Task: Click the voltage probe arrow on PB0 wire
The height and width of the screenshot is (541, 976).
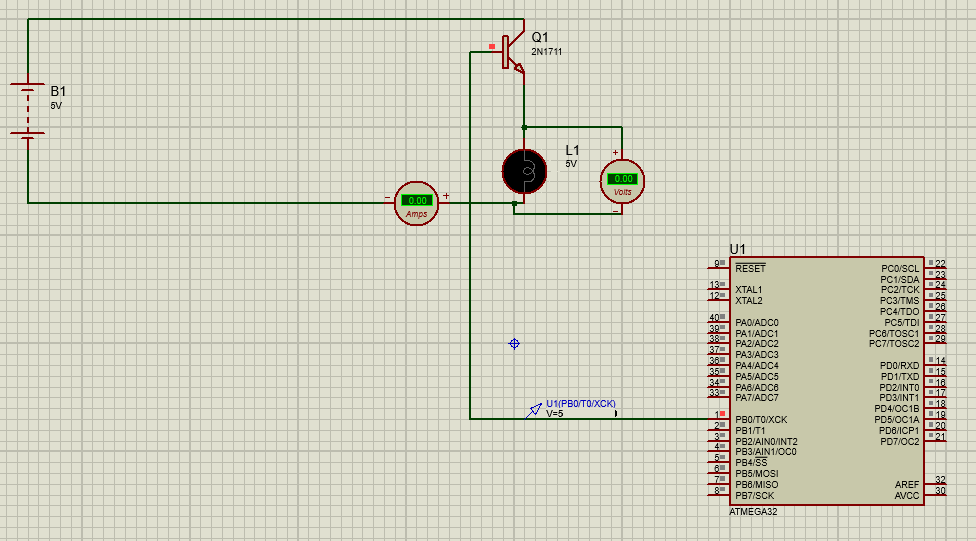Action: (x=535, y=409)
